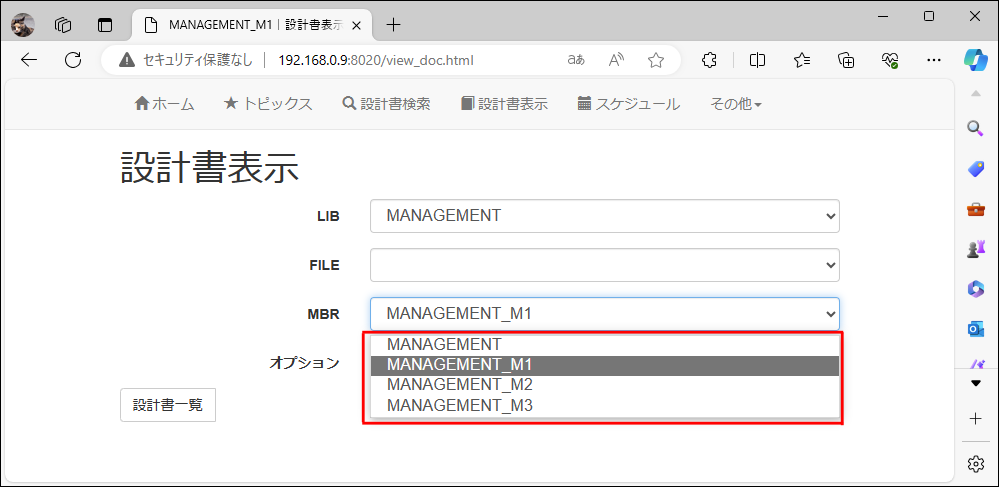This screenshot has height=487, width=999.
Task: Open 設計書検索 page
Action: (x=387, y=104)
